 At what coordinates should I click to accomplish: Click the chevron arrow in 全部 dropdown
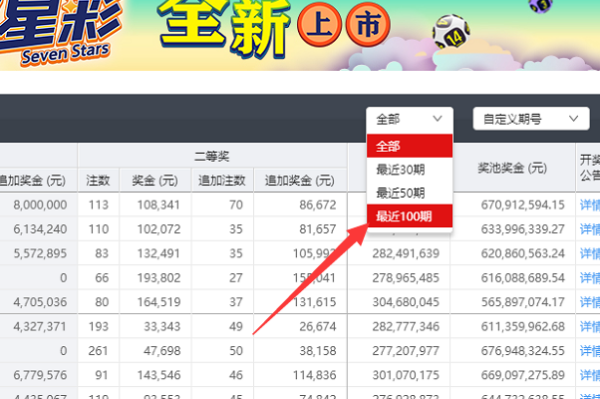point(437,119)
